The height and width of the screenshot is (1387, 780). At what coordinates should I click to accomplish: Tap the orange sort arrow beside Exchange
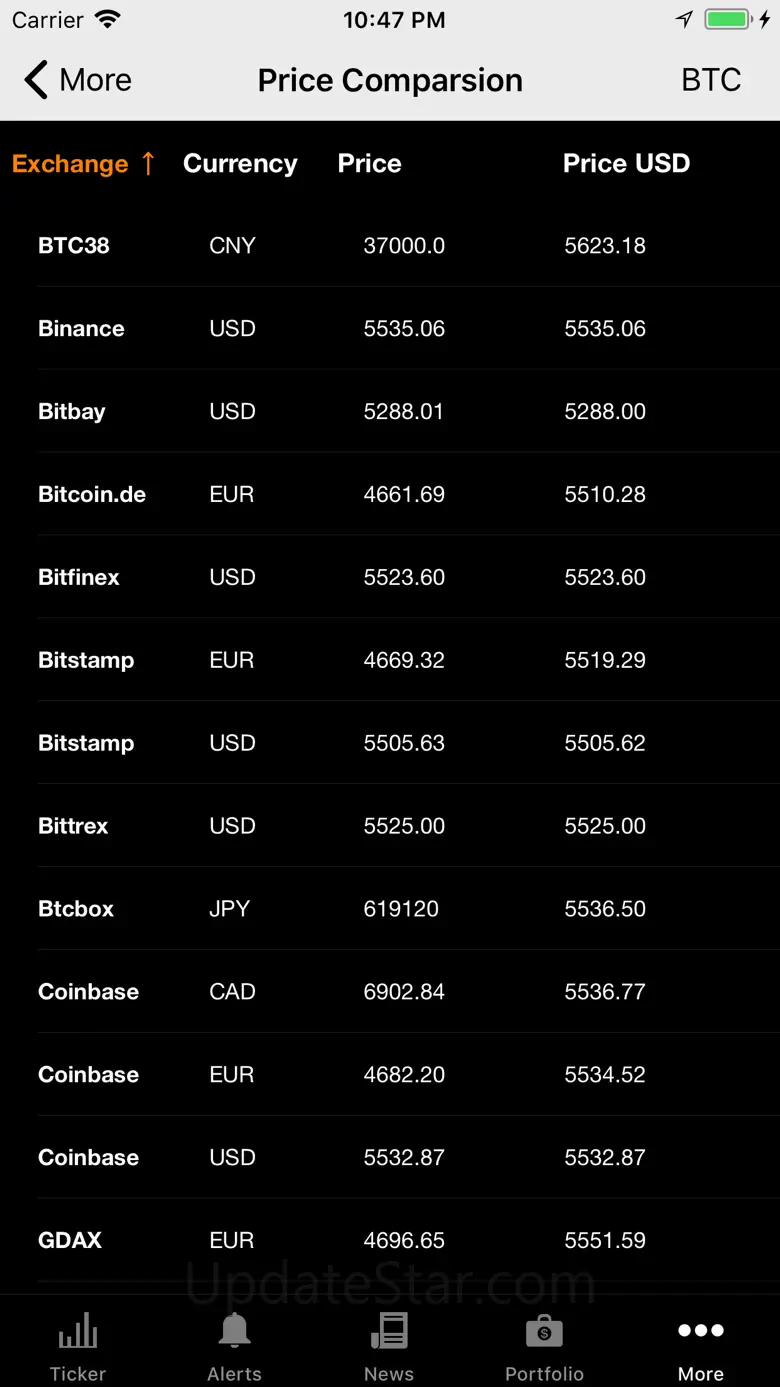[148, 163]
